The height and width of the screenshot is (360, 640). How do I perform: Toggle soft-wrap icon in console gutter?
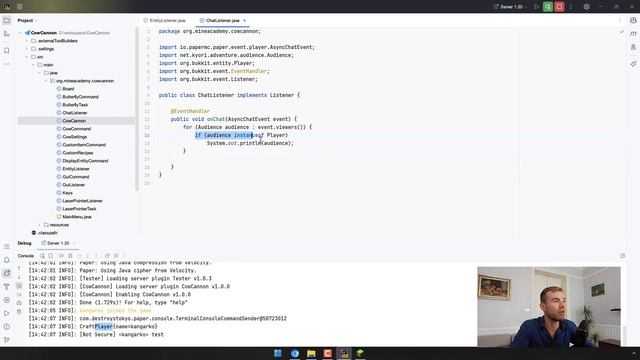coord(19,286)
